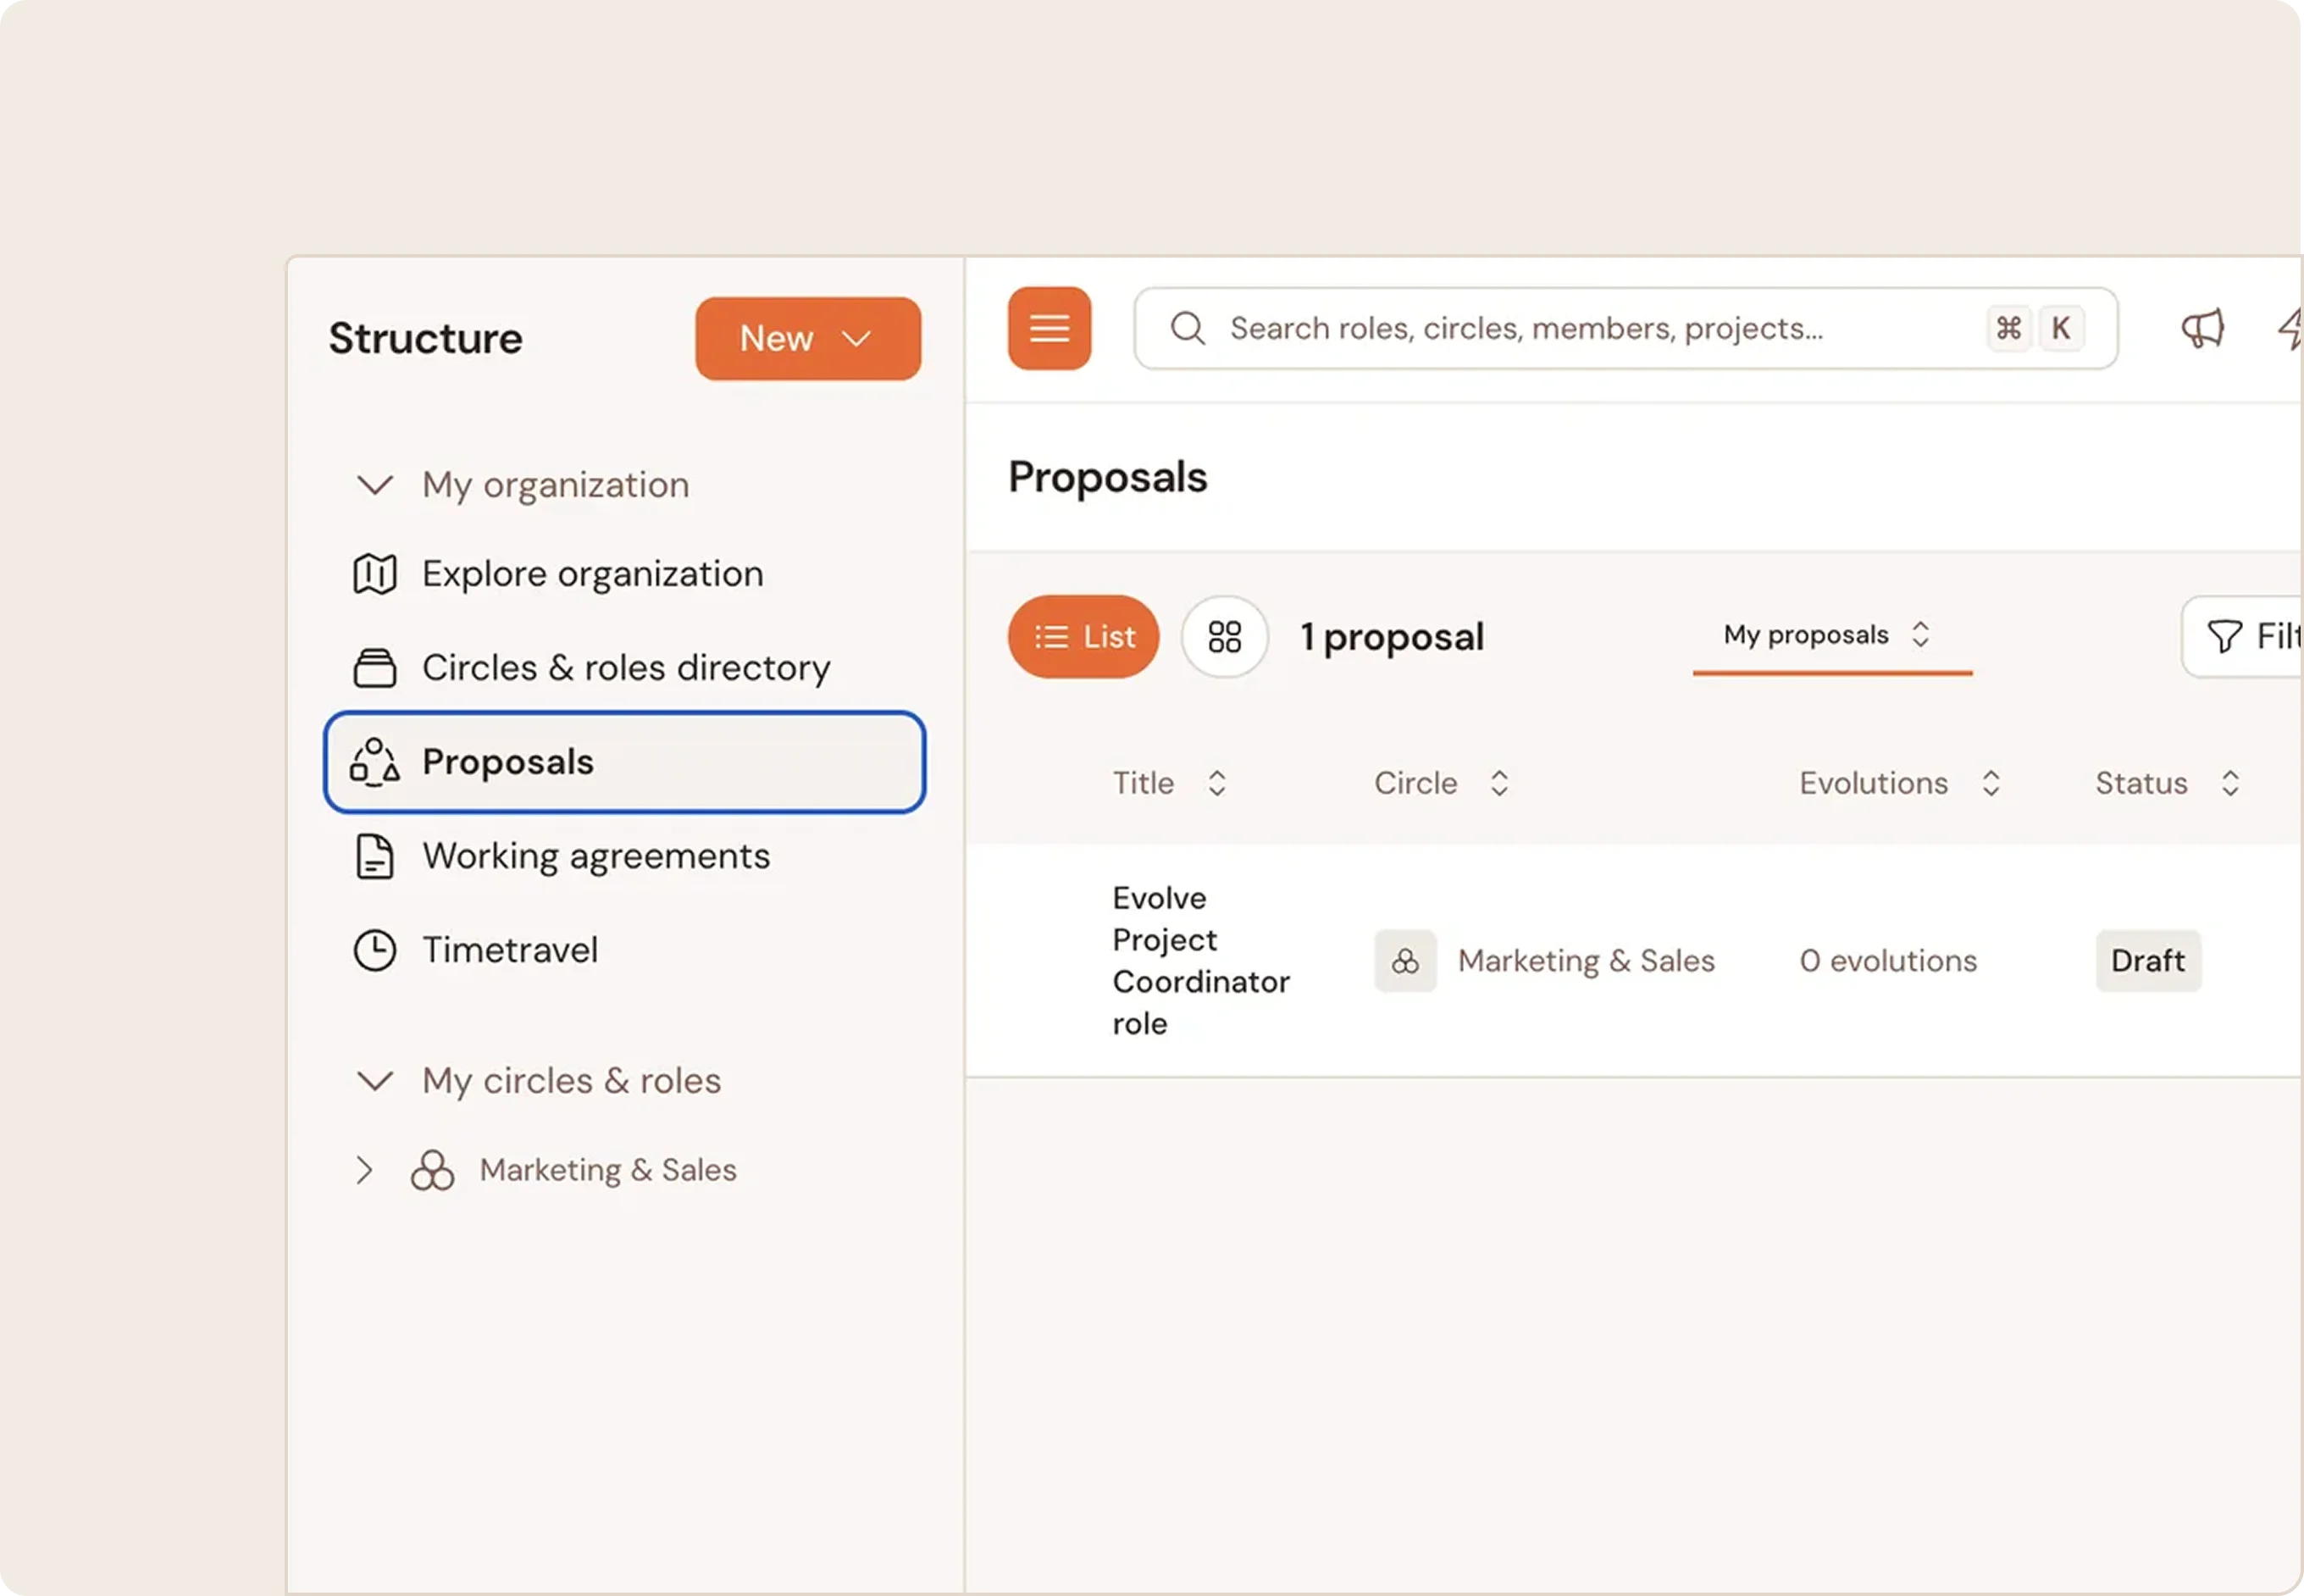Viewport: 2304px width, 1596px height.
Task: Click the lightning bolt icon in the top bar
Action: 2291,328
